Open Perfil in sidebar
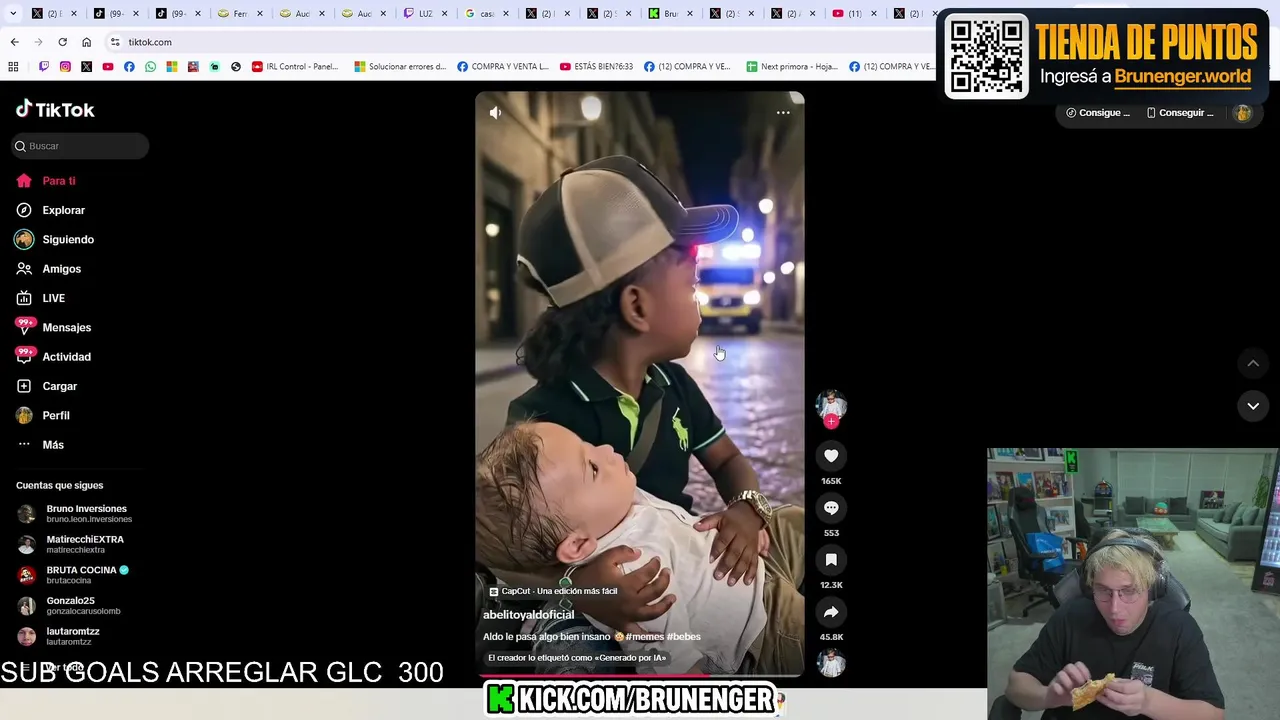The width and height of the screenshot is (1280, 720). (x=55, y=415)
